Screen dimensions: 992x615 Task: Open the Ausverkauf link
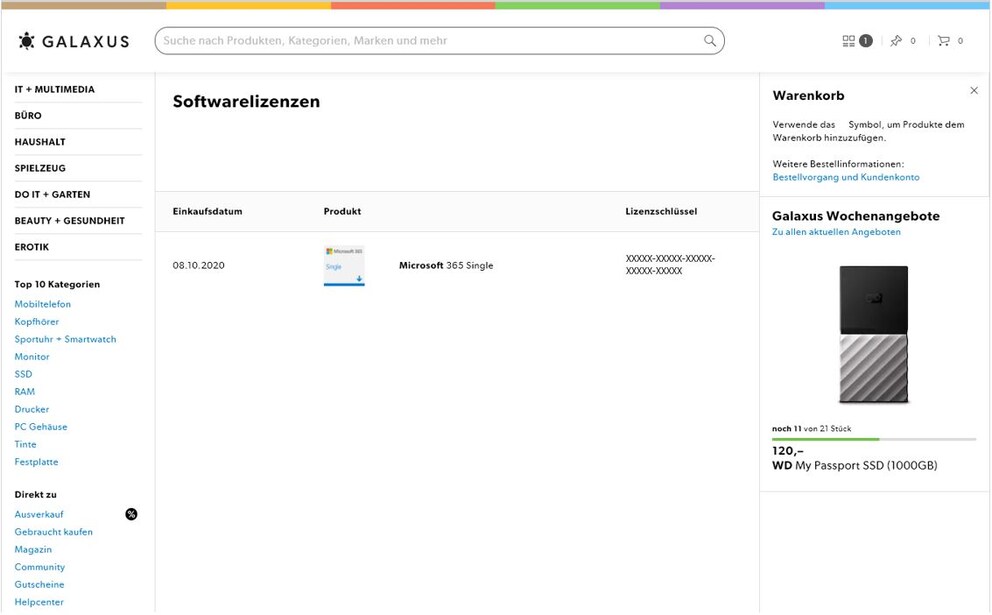[39, 514]
